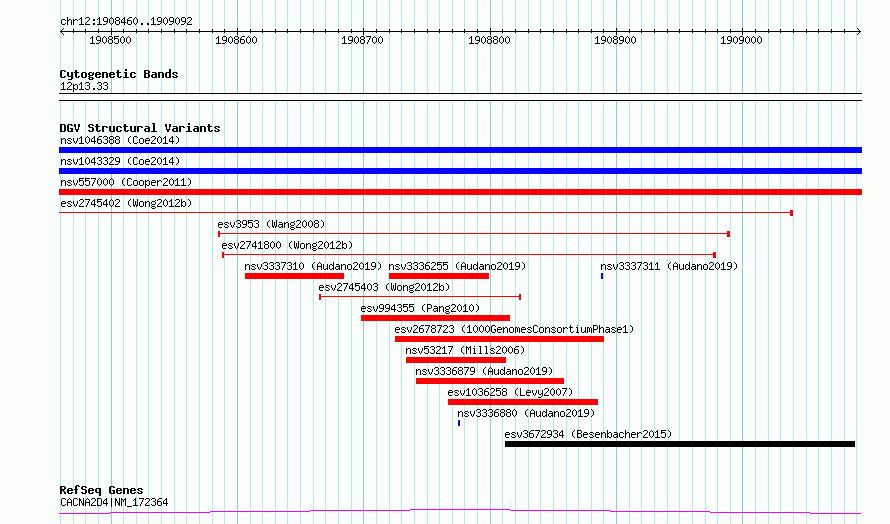Select the nsv3336255 (Audano2019) red bar
This screenshot has height=524, width=890.
pyautogui.click(x=439, y=276)
